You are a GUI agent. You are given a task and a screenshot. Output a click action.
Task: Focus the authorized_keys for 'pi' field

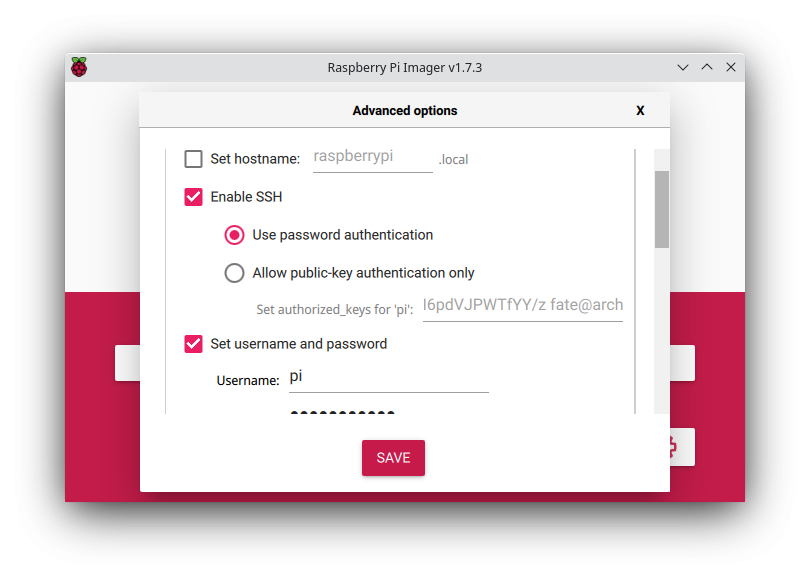[x=523, y=307]
